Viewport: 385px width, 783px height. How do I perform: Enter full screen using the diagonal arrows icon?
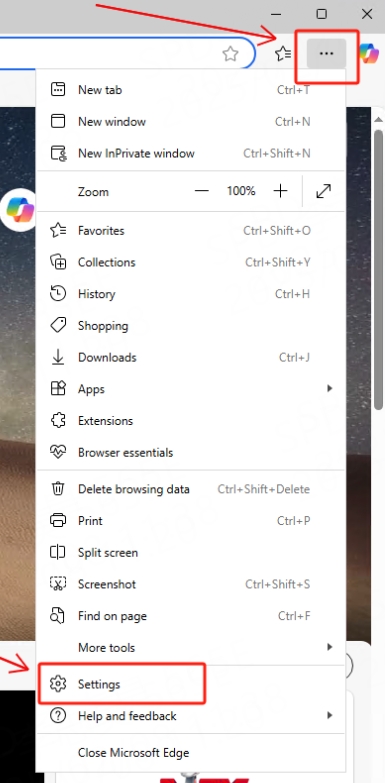[x=324, y=191]
